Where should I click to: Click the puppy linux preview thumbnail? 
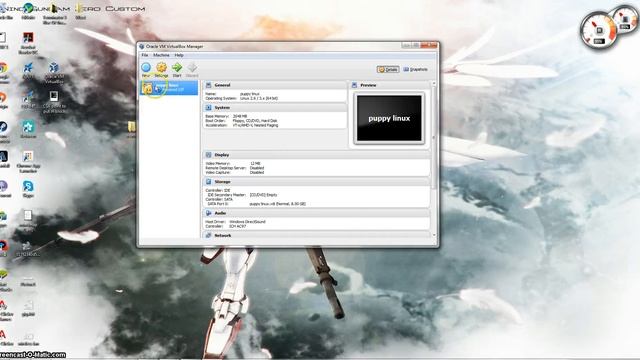pos(389,118)
